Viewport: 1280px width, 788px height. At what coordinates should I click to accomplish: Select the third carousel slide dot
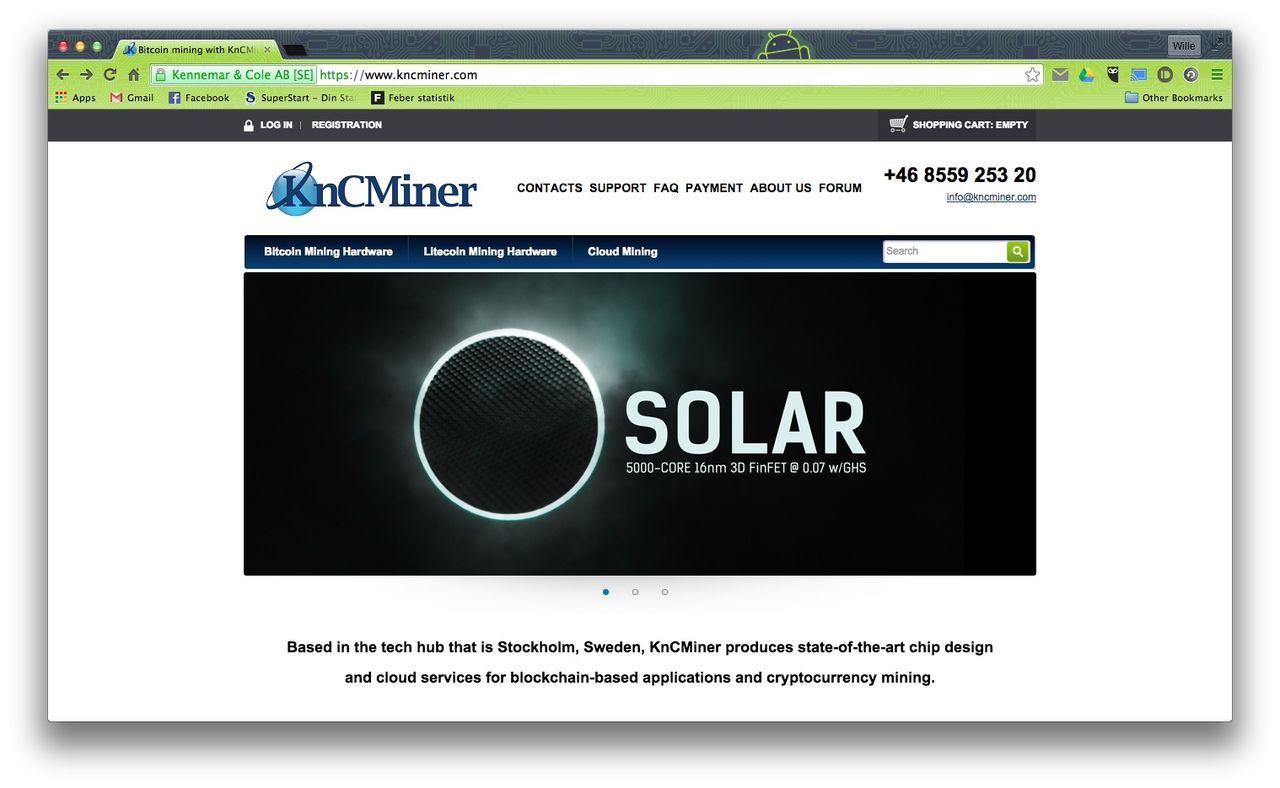tap(665, 592)
